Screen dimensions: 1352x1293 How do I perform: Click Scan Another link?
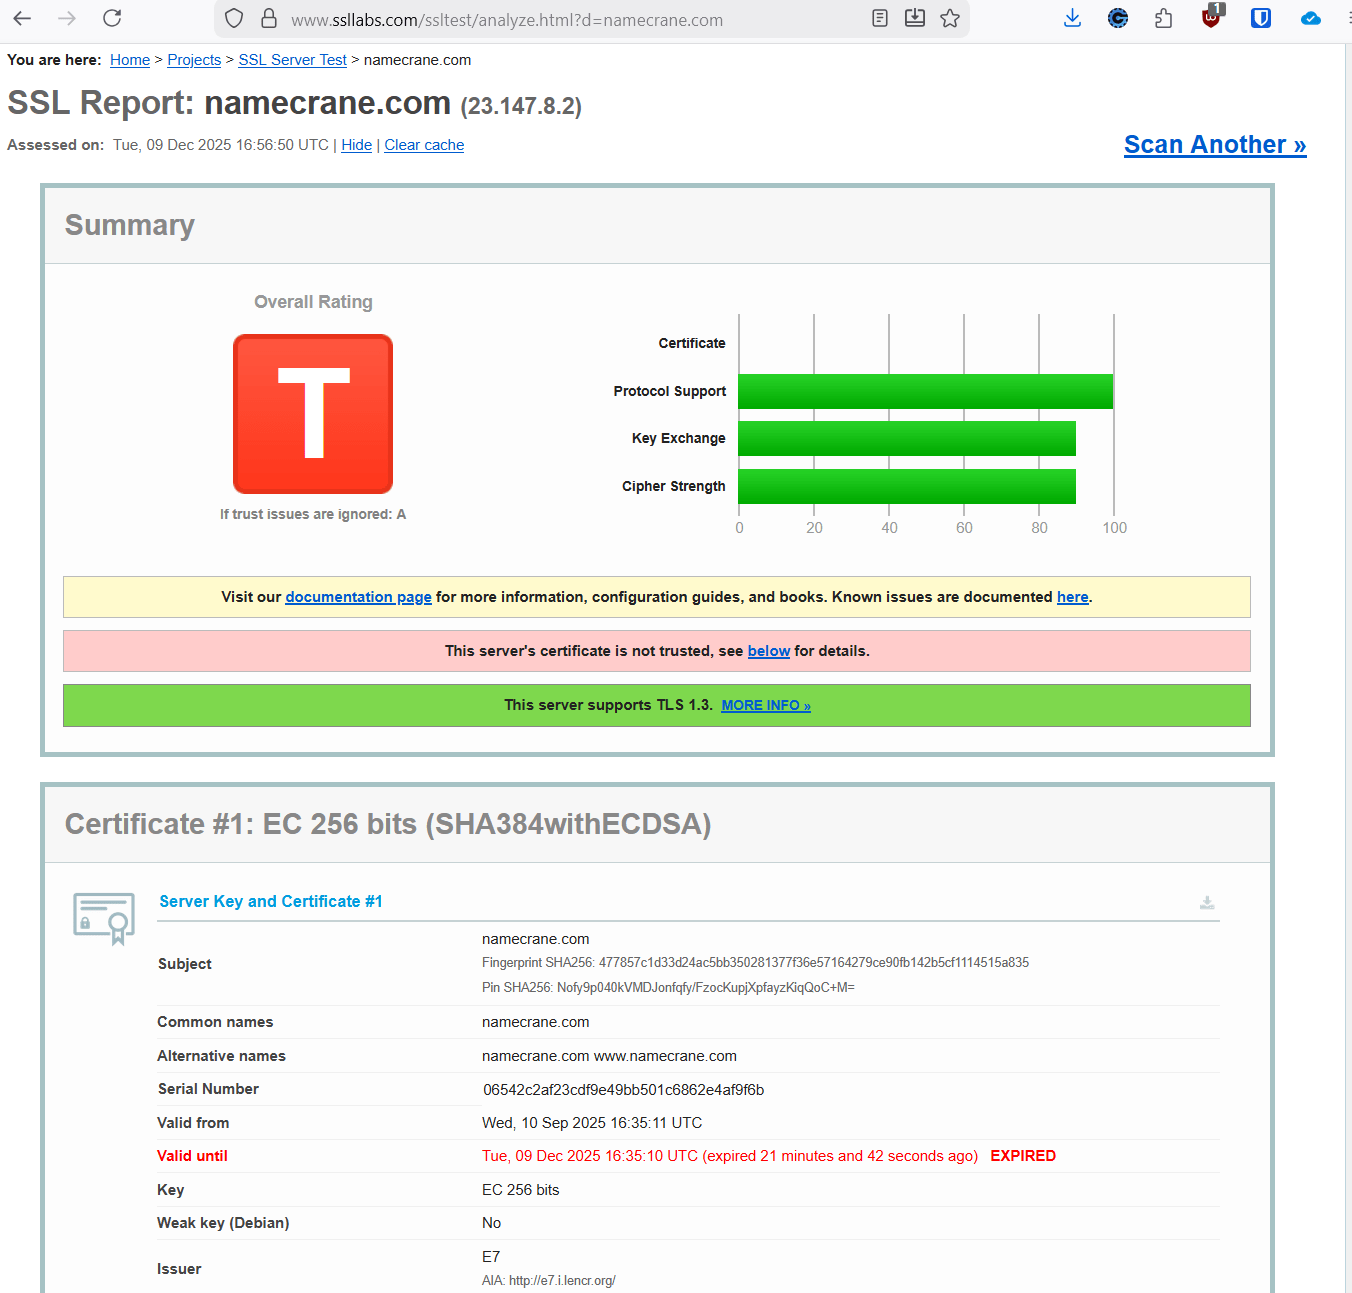[1215, 145]
